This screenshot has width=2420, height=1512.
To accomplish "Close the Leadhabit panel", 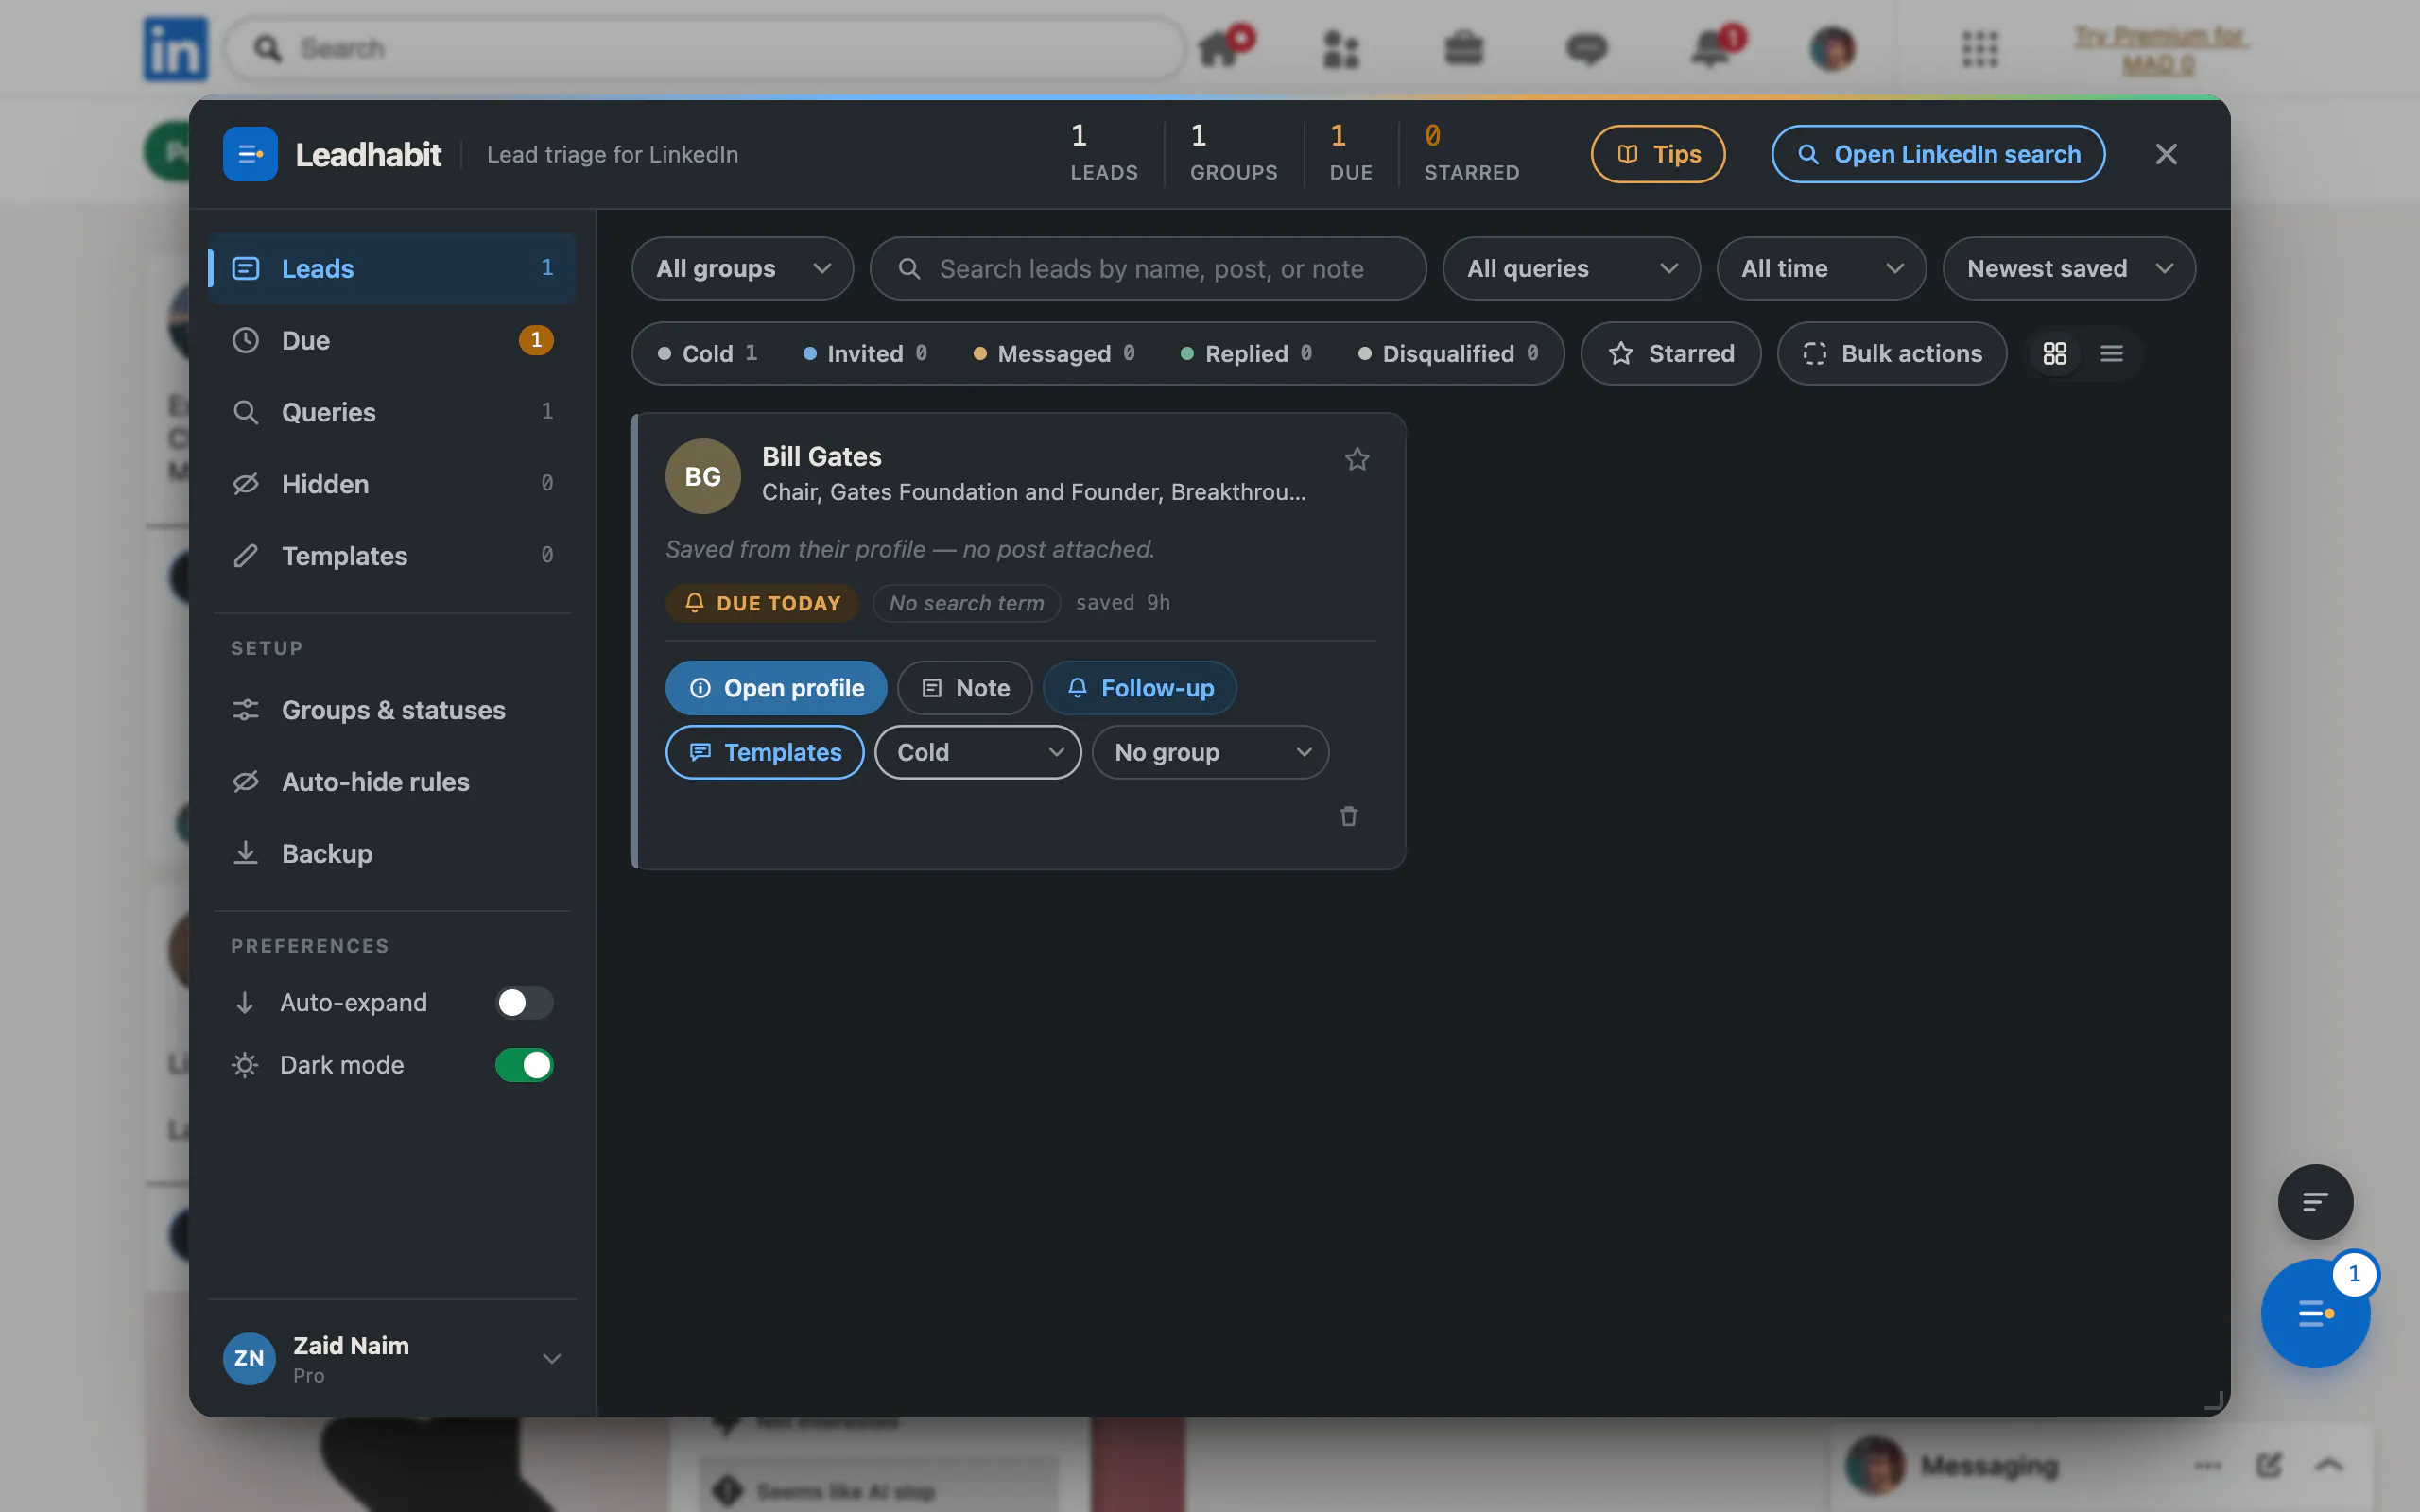I will tap(2166, 154).
